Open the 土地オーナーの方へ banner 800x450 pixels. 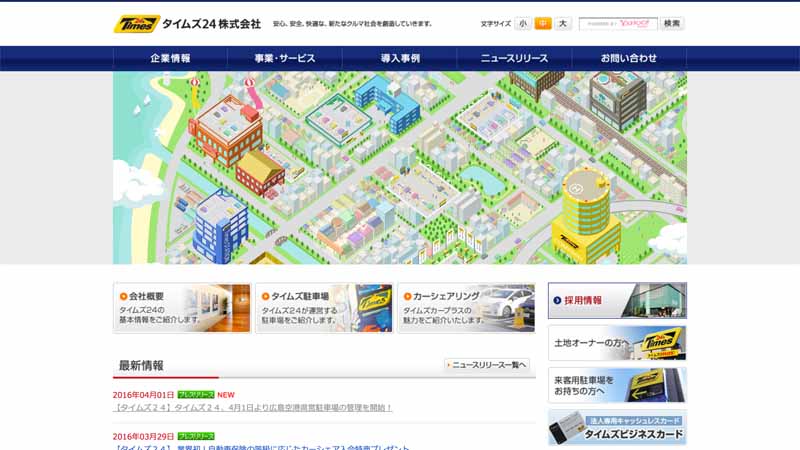point(617,343)
